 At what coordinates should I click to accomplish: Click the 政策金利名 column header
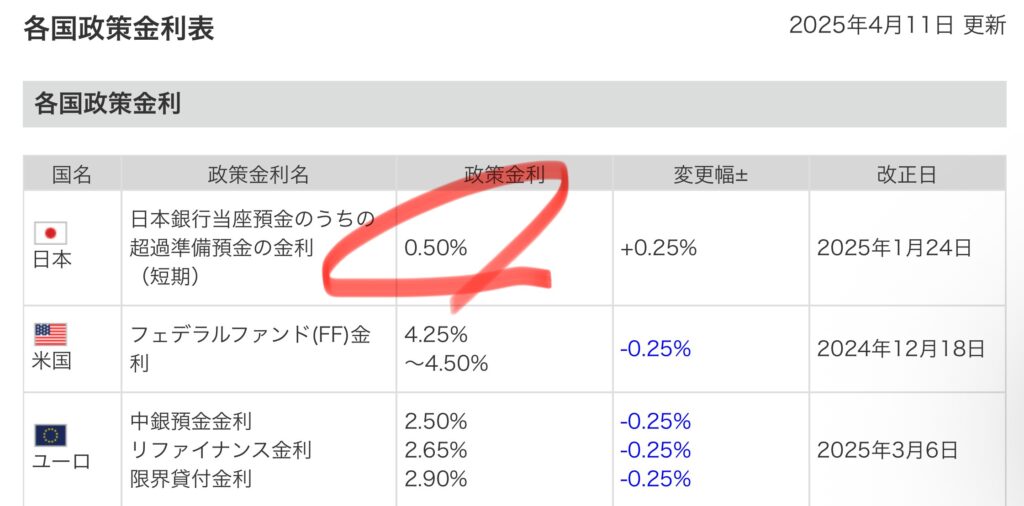click(258, 175)
